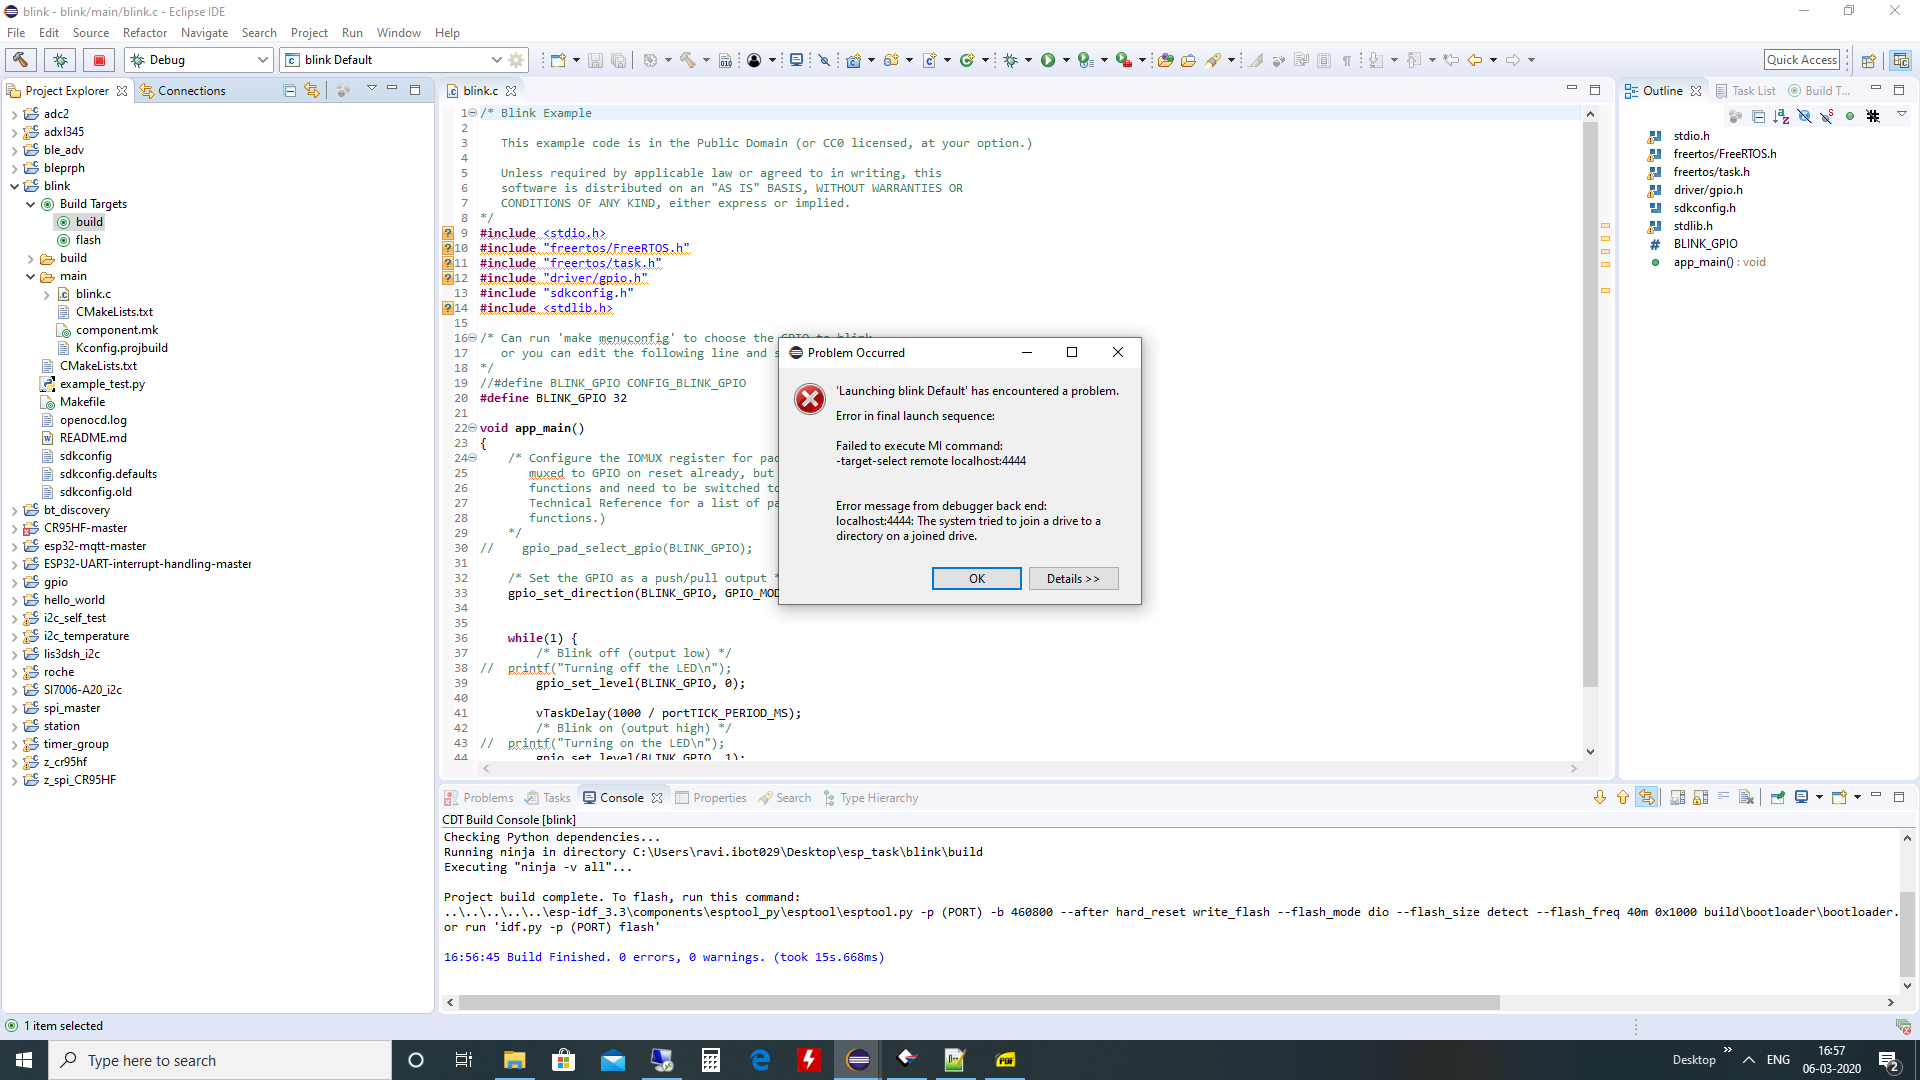This screenshot has height=1080, width=1920.
Task: Open the Refactor menu
Action: 145,33
